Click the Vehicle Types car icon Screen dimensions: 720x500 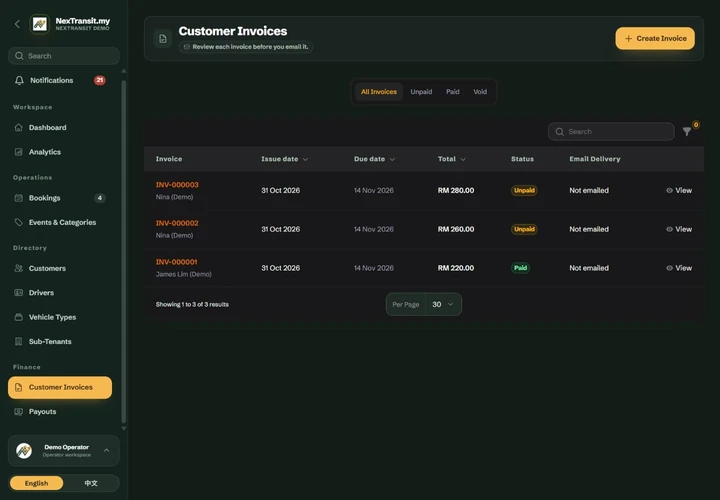pos(18,317)
